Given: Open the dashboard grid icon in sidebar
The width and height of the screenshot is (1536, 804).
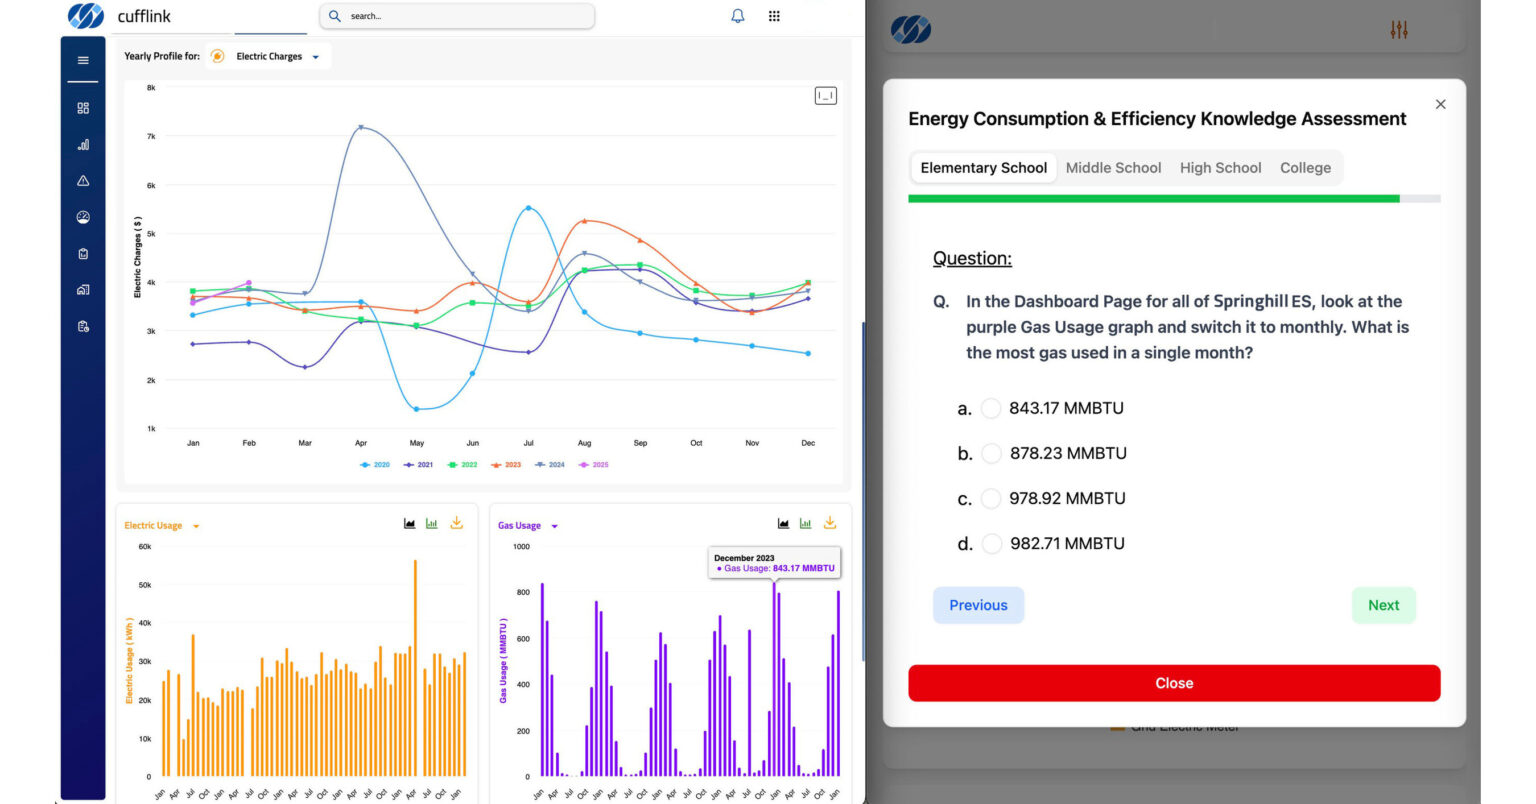Looking at the screenshot, I should 83,108.
